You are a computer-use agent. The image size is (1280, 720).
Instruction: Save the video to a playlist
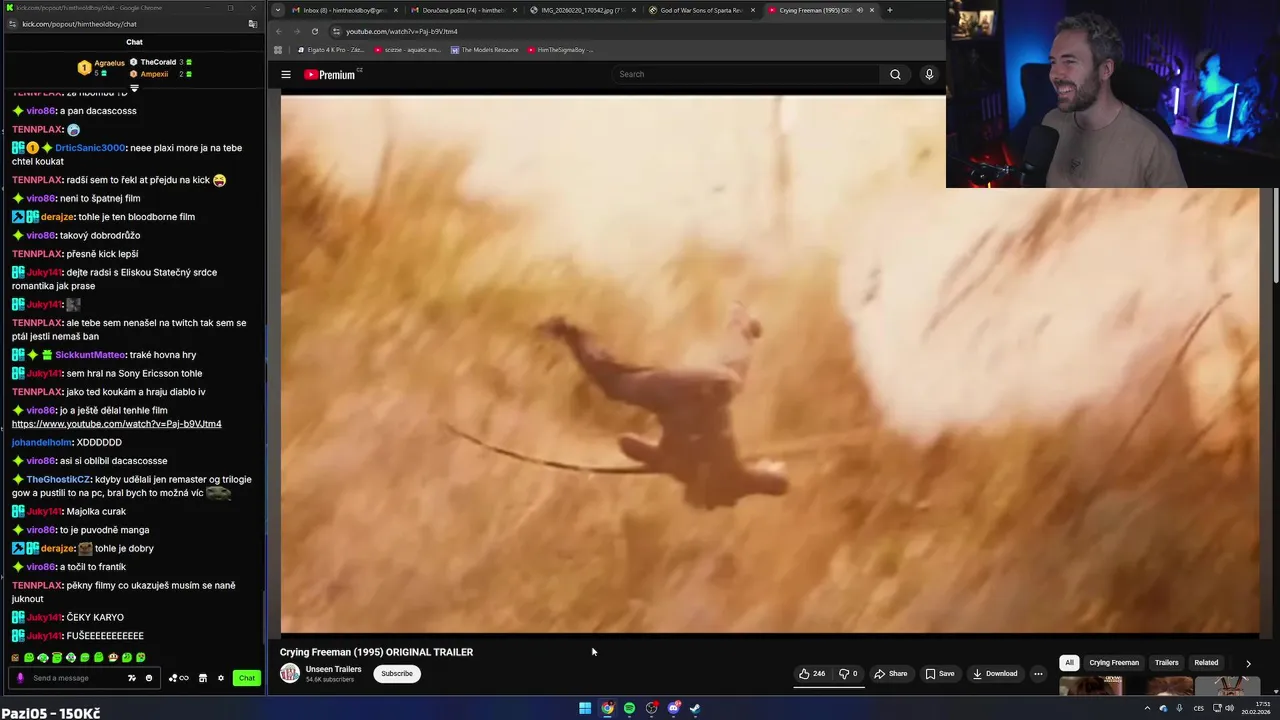pyautogui.click(x=940, y=673)
